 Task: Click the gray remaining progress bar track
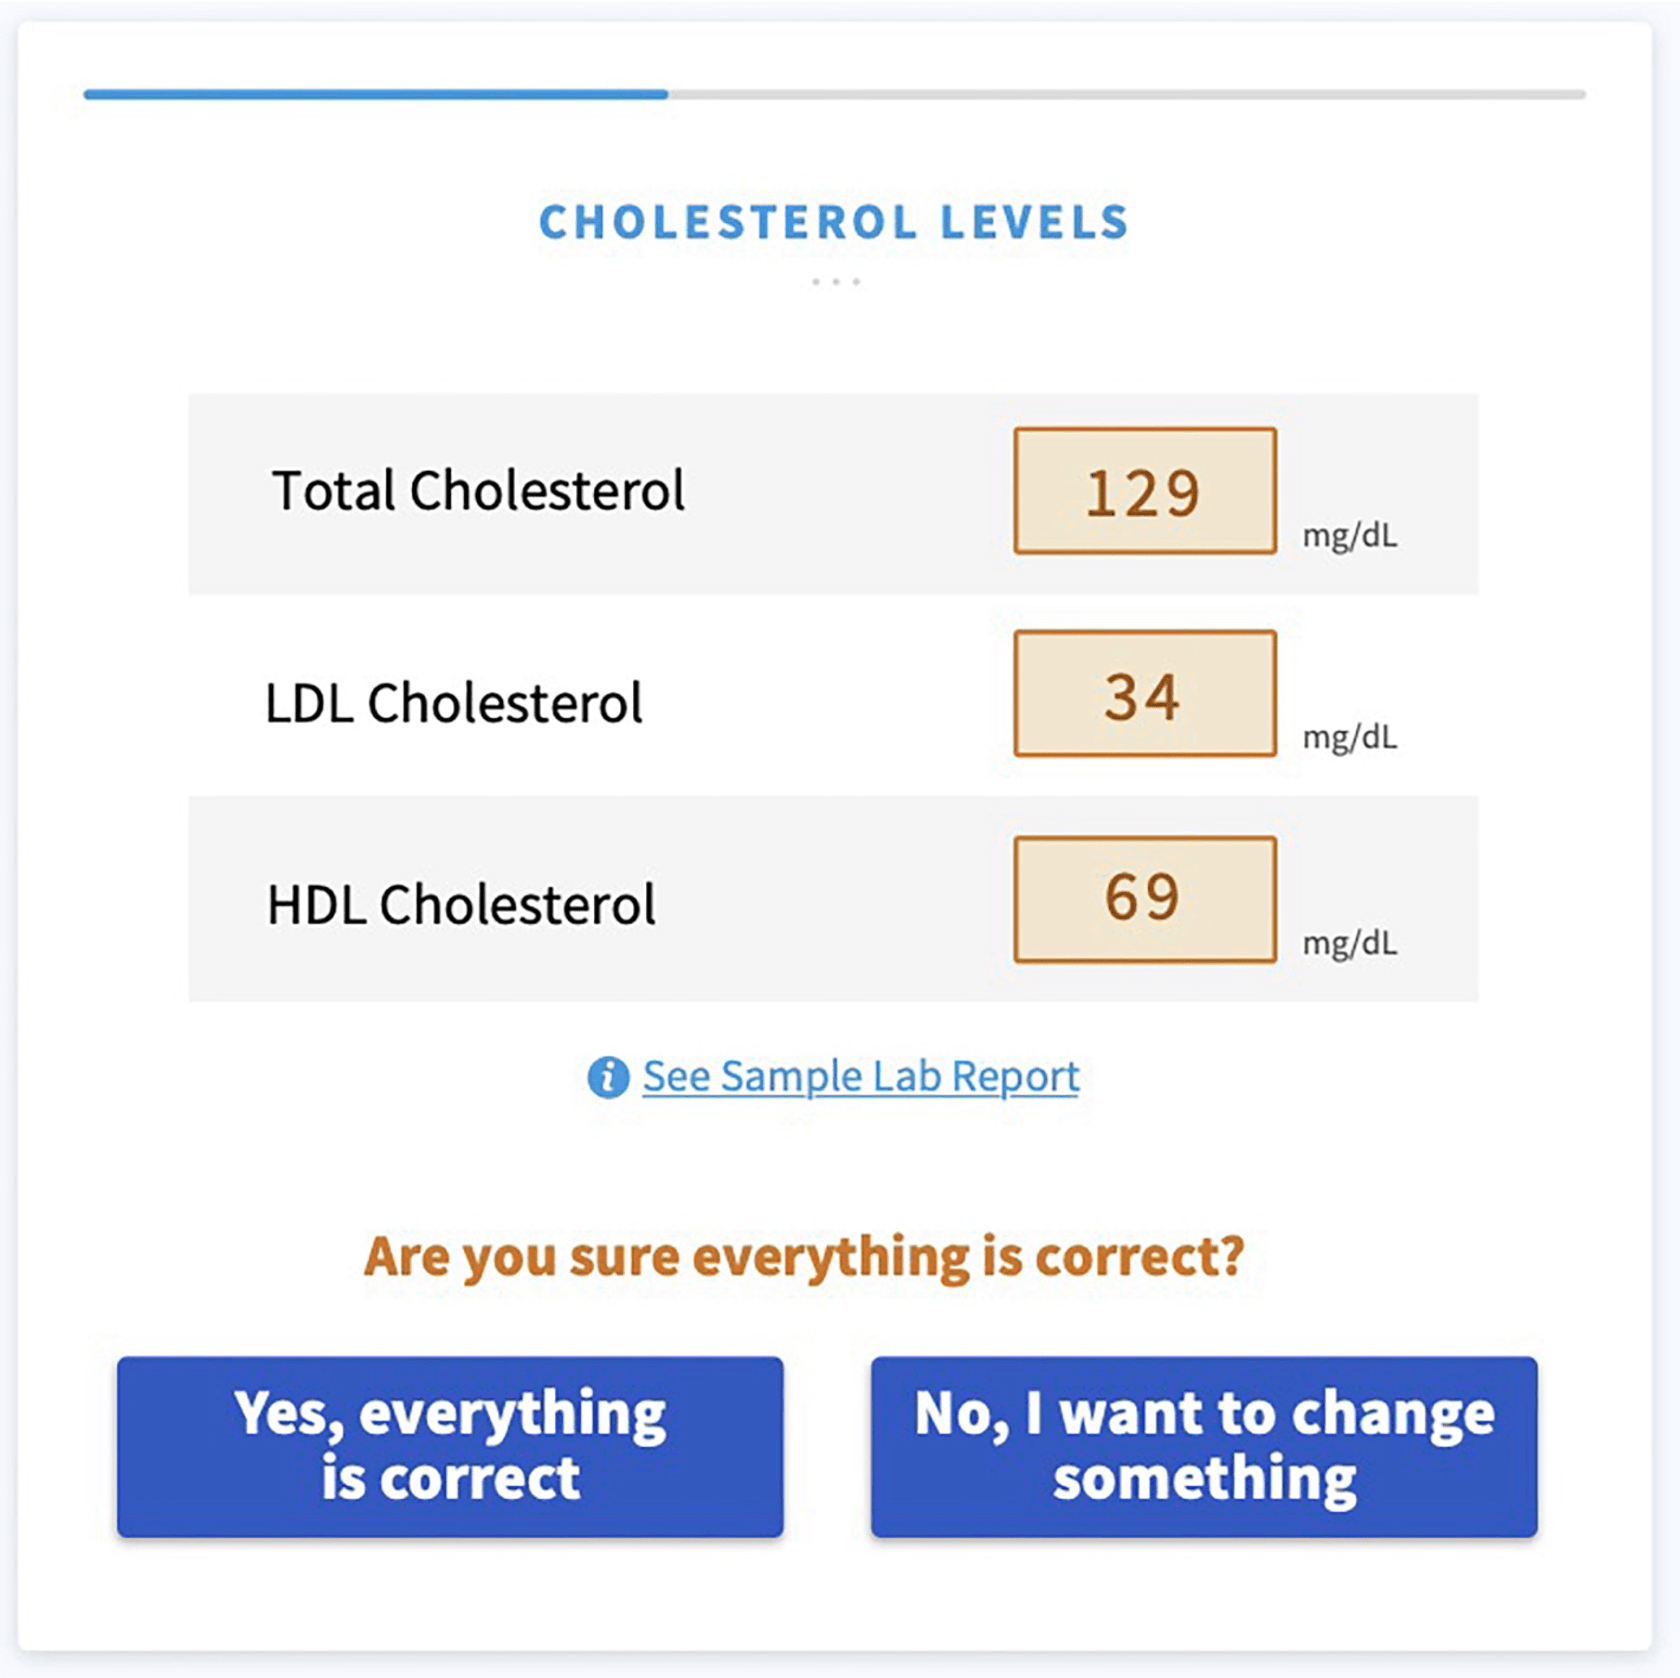click(x=1125, y=94)
